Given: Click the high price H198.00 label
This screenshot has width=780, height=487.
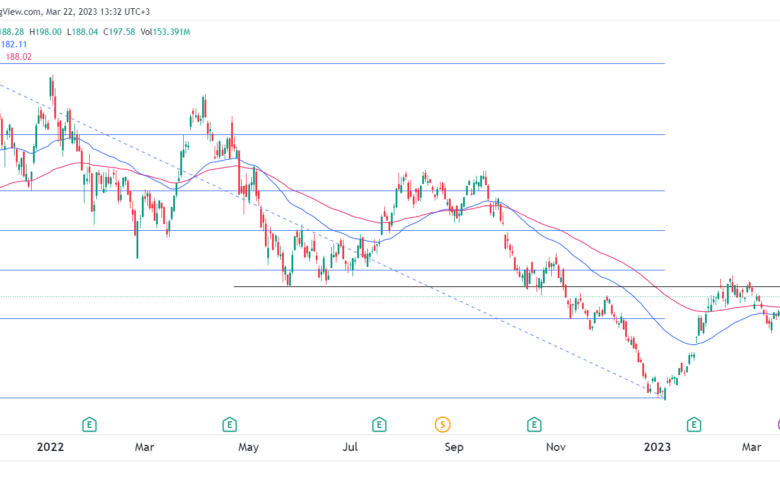Looking at the screenshot, I should [45, 32].
